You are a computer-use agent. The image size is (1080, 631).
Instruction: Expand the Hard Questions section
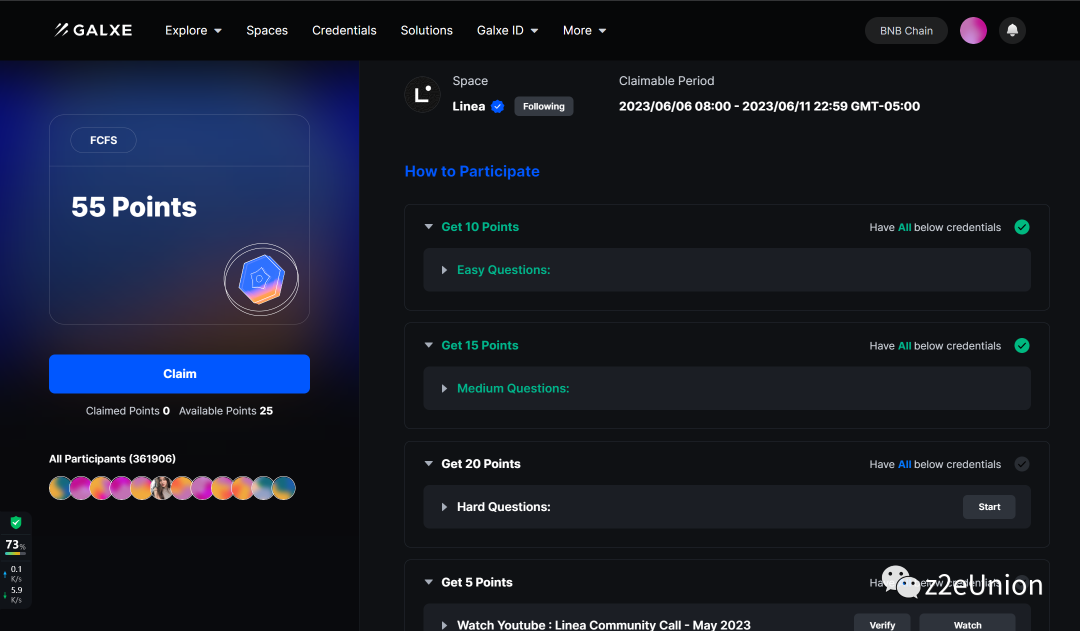pyautogui.click(x=445, y=507)
